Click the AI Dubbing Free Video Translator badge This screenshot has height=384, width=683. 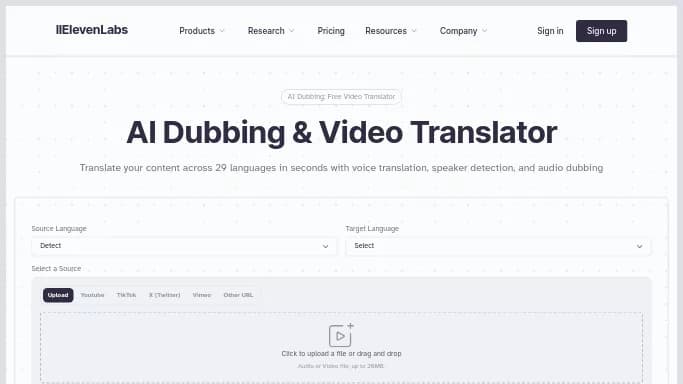341,97
